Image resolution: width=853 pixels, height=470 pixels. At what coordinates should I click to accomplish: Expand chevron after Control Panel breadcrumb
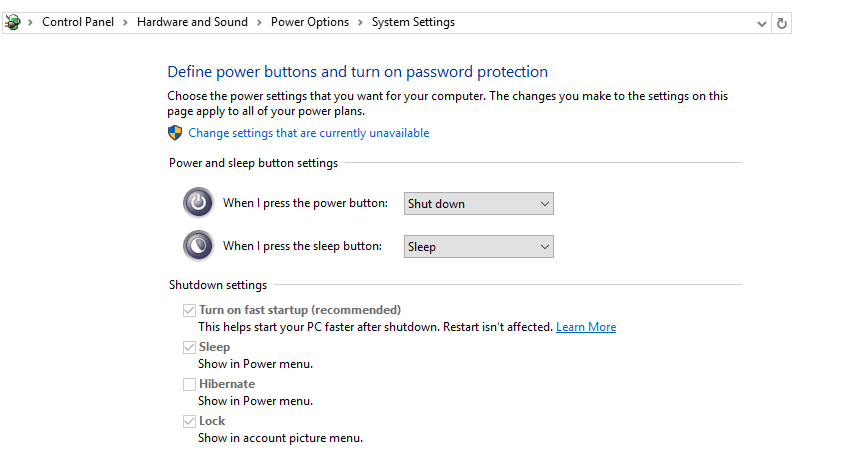tap(125, 22)
